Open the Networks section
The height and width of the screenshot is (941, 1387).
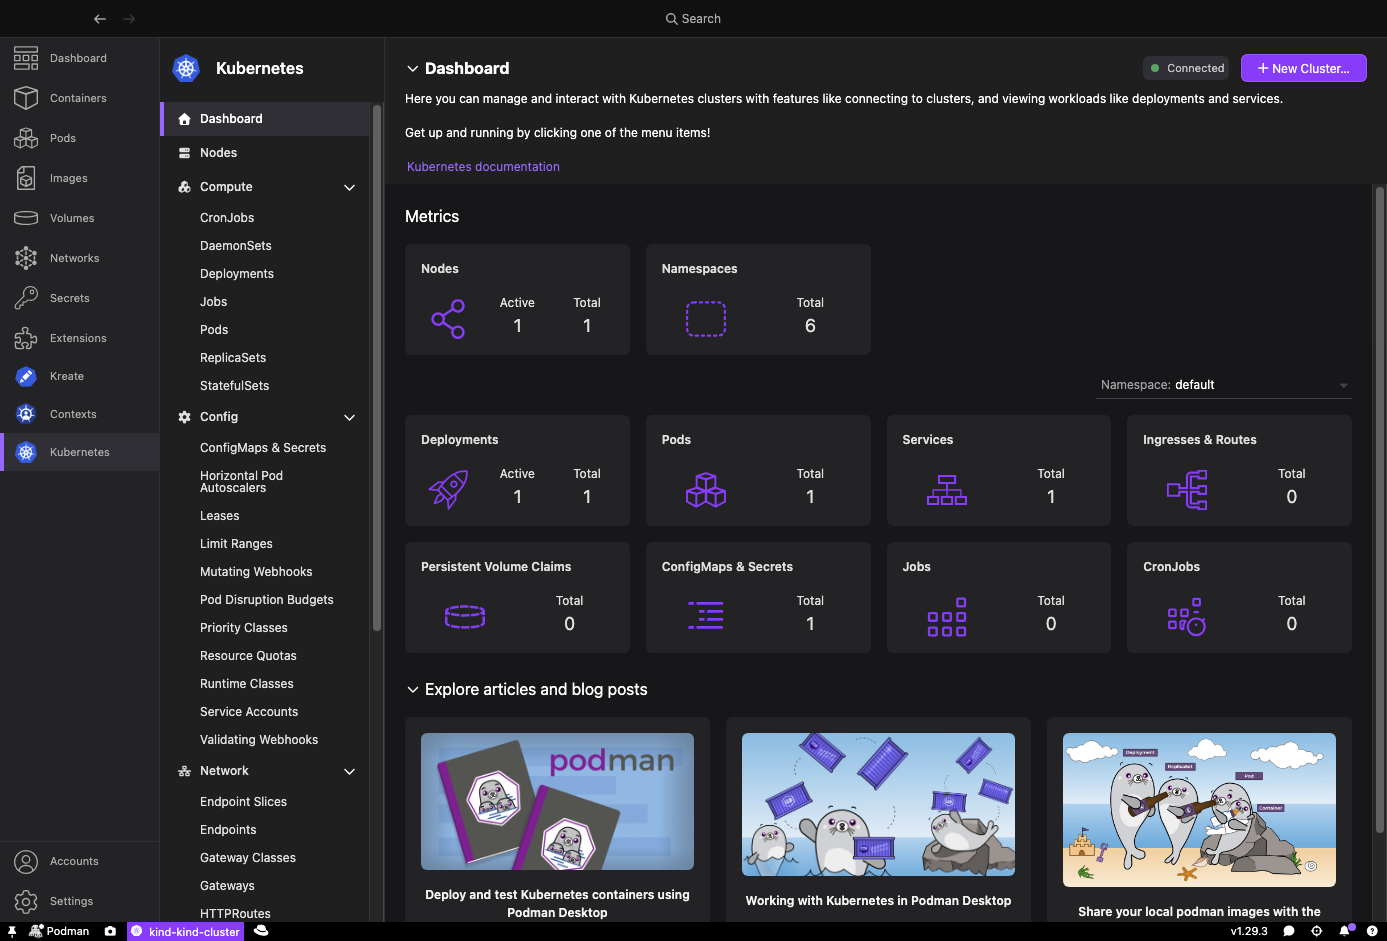point(79,258)
